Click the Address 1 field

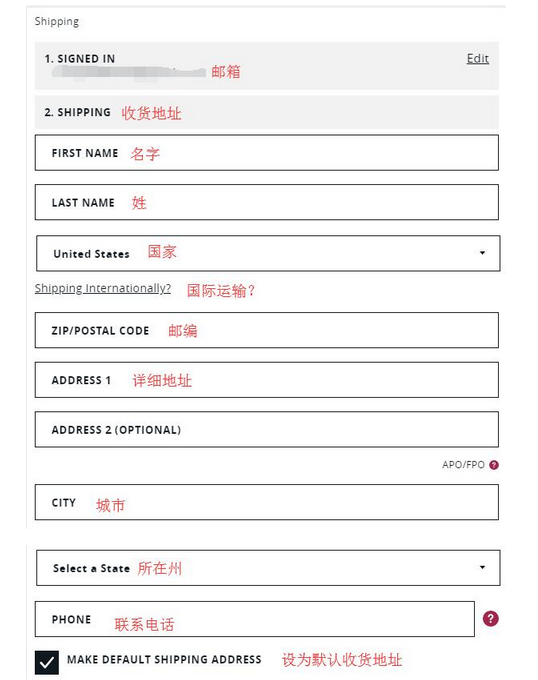pyautogui.click(x=267, y=380)
